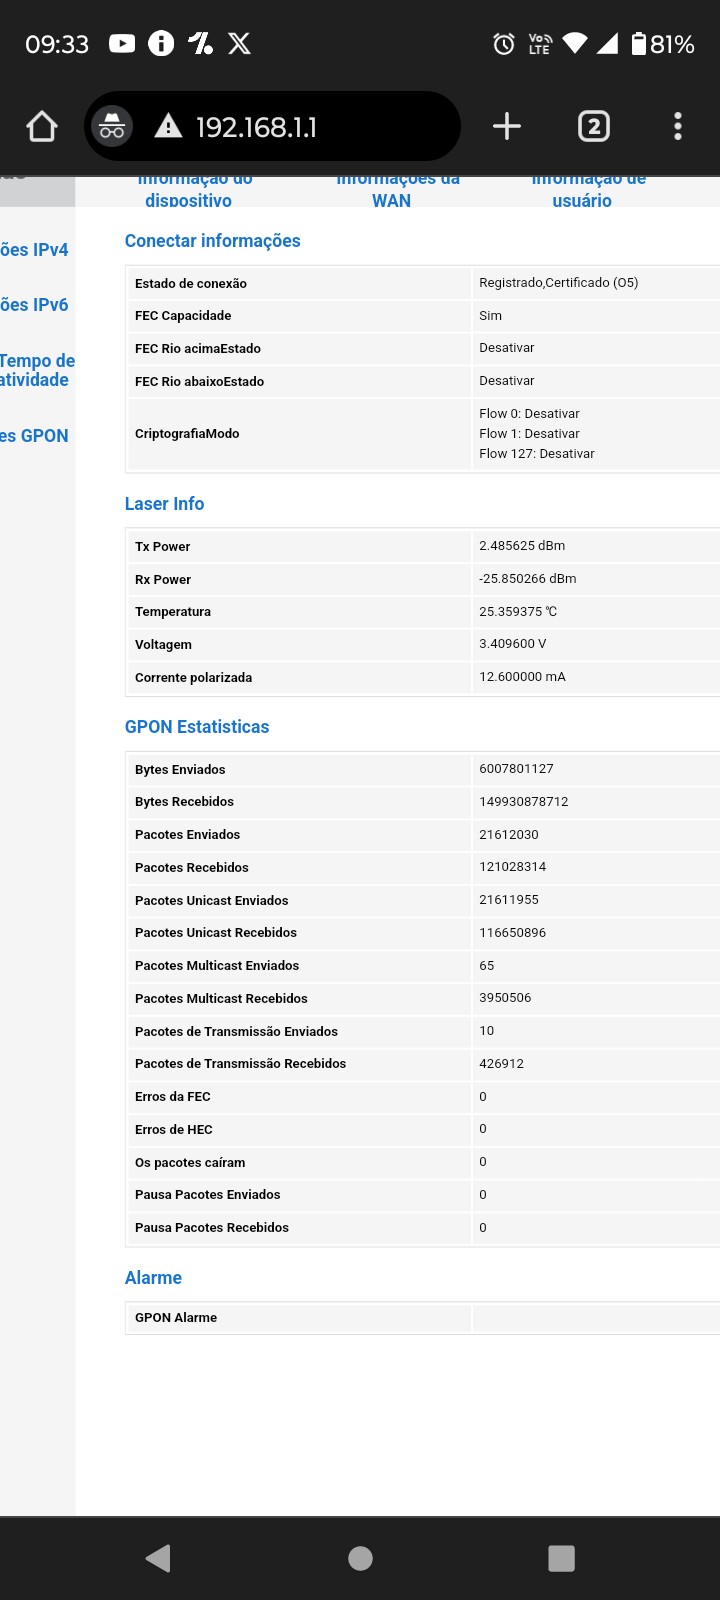The height and width of the screenshot is (1600, 720).
Task: Tap the incognito glasses icon
Action: [x=112, y=127]
